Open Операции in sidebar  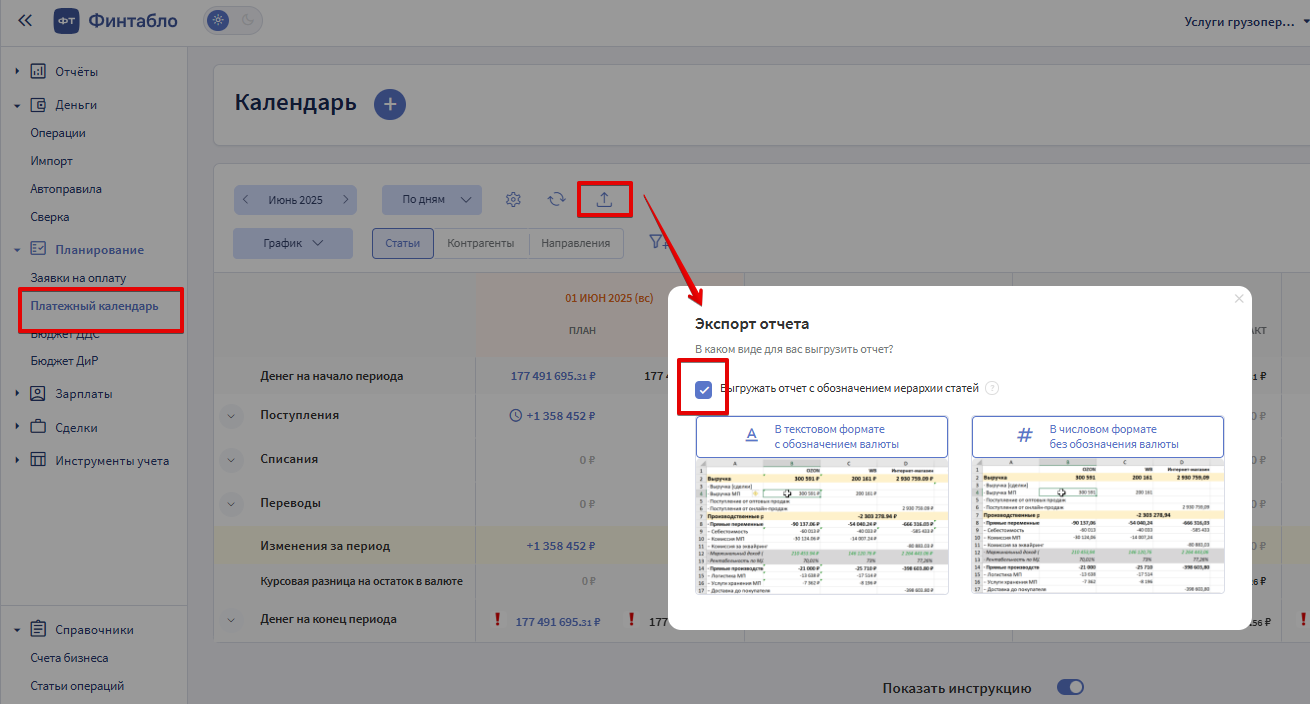(58, 133)
